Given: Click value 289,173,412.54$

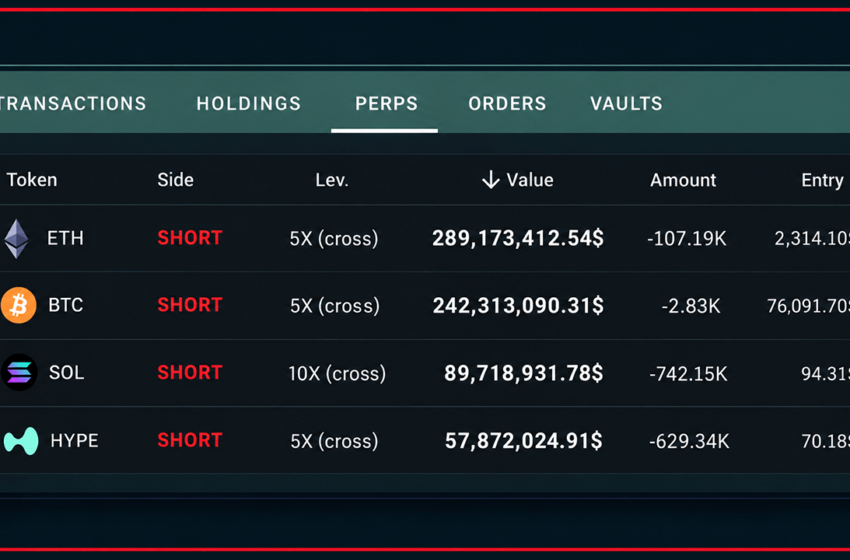Looking at the screenshot, I should pyautogui.click(x=518, y=239).
